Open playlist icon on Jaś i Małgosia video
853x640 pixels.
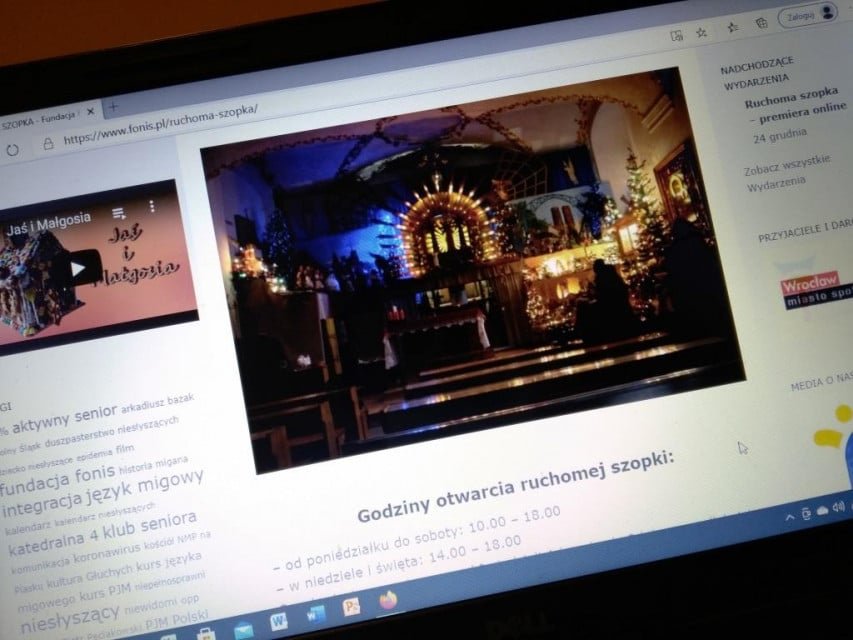click(118, 213)
